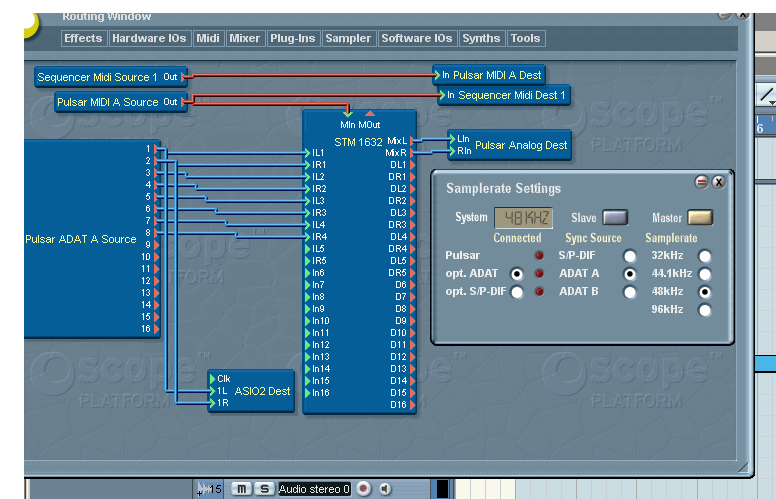Open the Plug-Ins menu
This screenshot has width=776, height=499.
click(292, 39)
